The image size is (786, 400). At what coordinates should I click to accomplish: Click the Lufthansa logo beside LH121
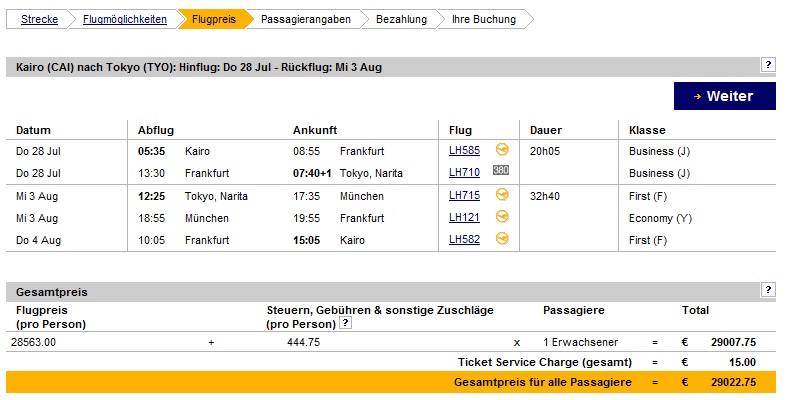[502, 217]
